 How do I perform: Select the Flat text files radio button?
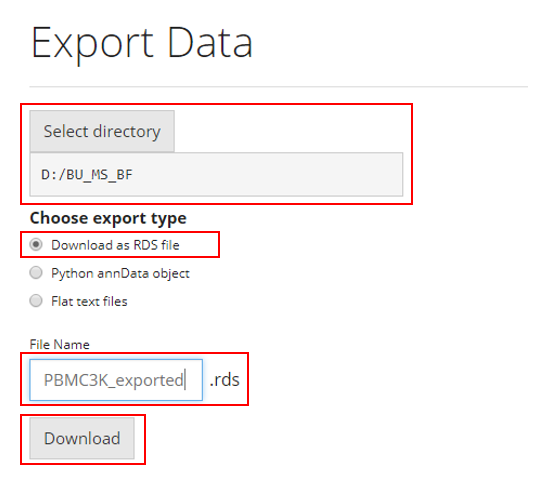[x=36, y=301]
